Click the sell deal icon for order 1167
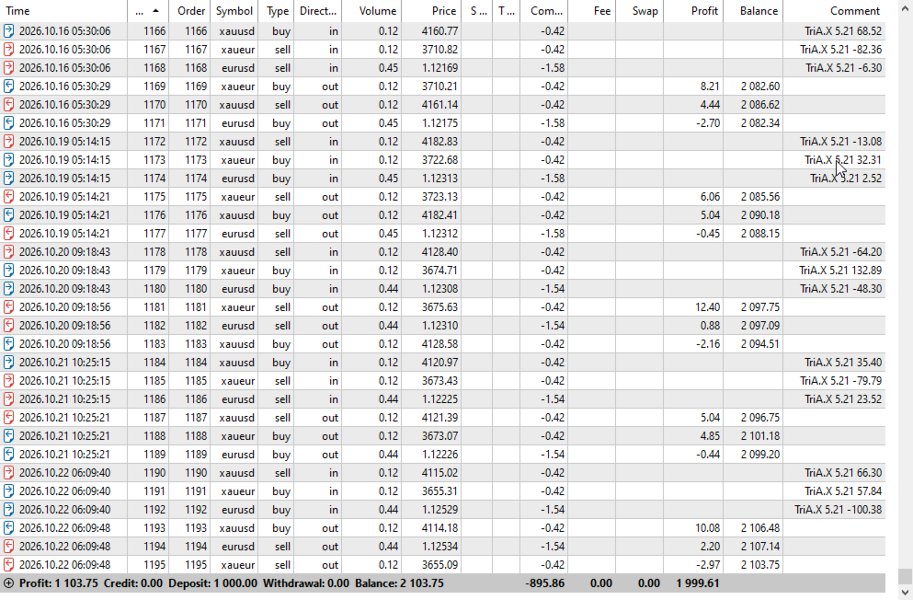 coord(8,50)
